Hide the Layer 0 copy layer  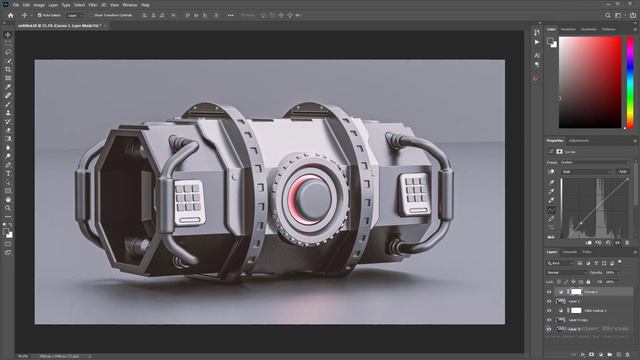pyautogui.click(x=549, y=320)
